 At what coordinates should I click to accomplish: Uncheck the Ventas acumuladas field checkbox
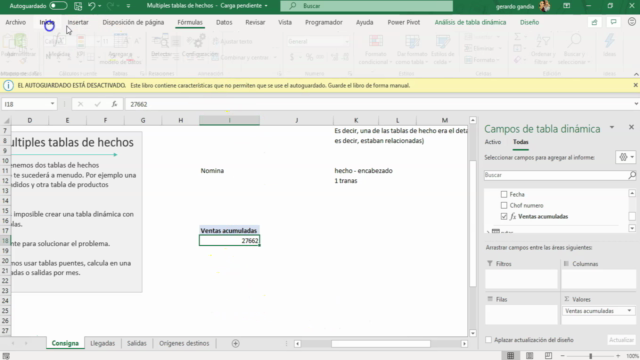(504, 217)
